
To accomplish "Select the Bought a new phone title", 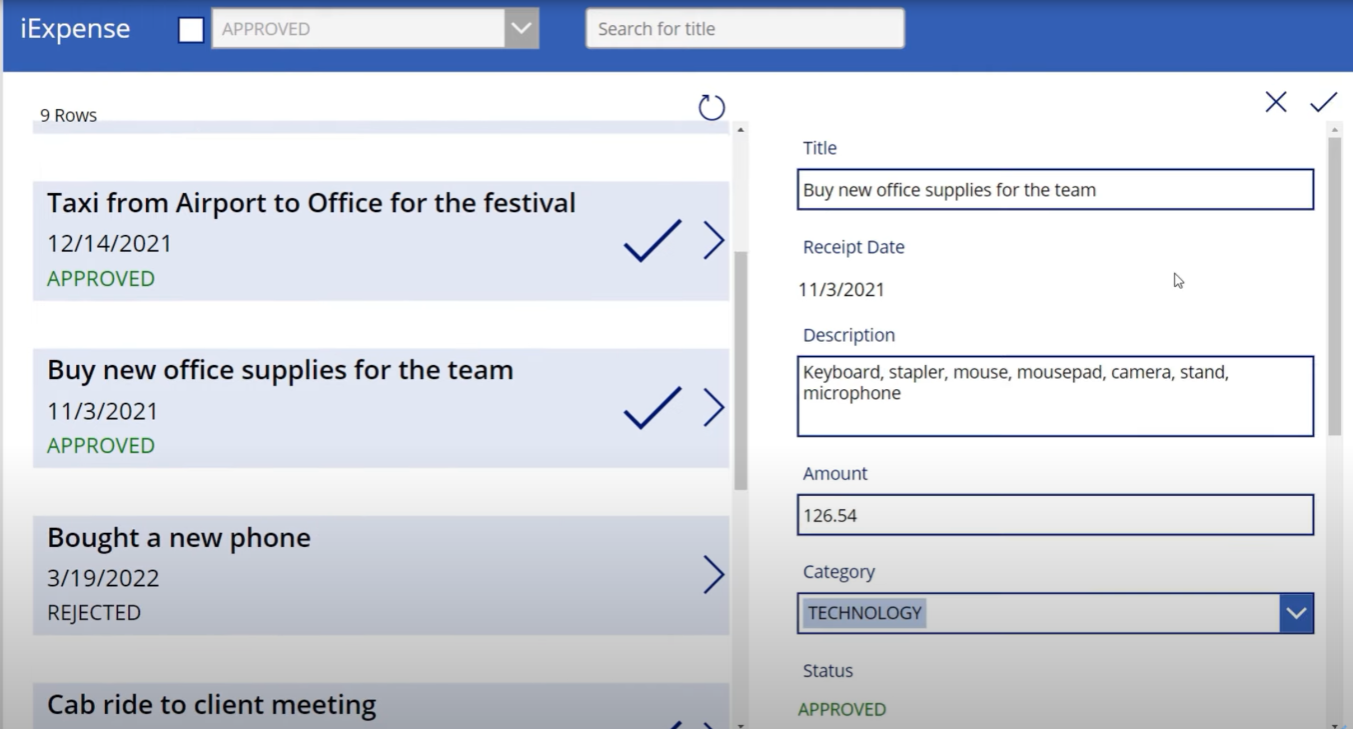I will tap(179, 538).
